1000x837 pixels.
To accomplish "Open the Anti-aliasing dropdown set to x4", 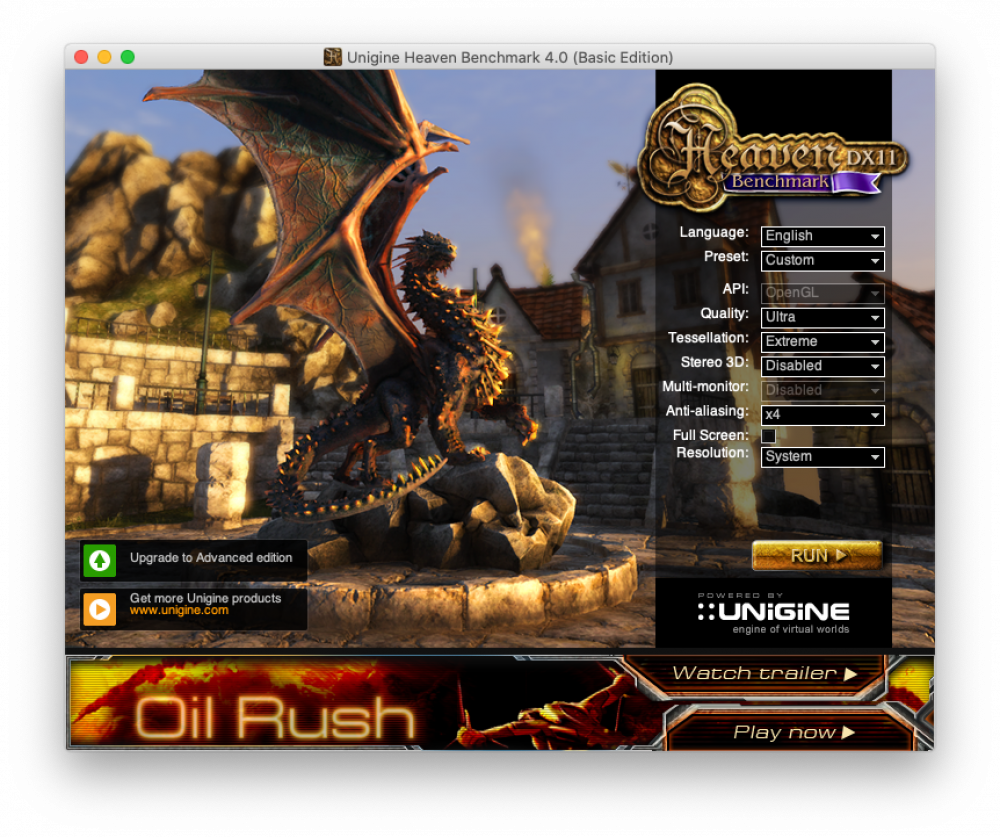I will point(823,415).
